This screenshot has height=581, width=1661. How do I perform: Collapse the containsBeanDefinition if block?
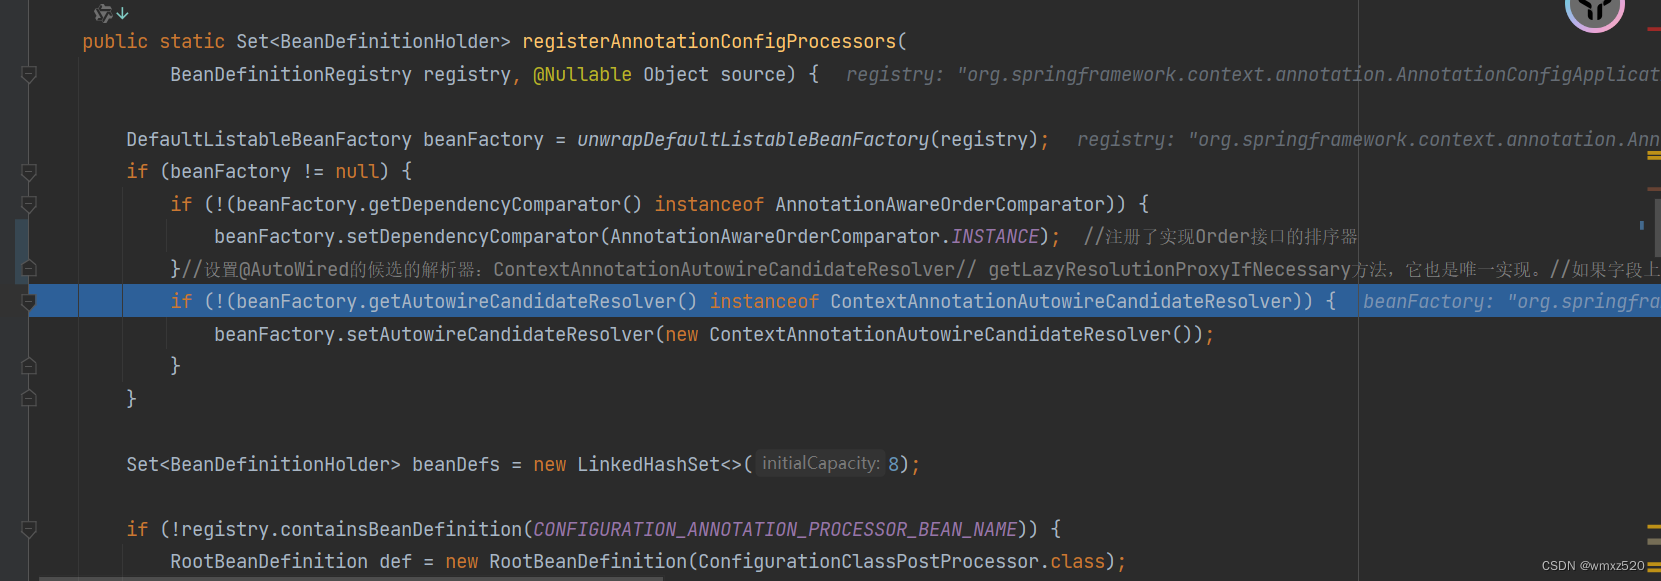tap(29, 529)
